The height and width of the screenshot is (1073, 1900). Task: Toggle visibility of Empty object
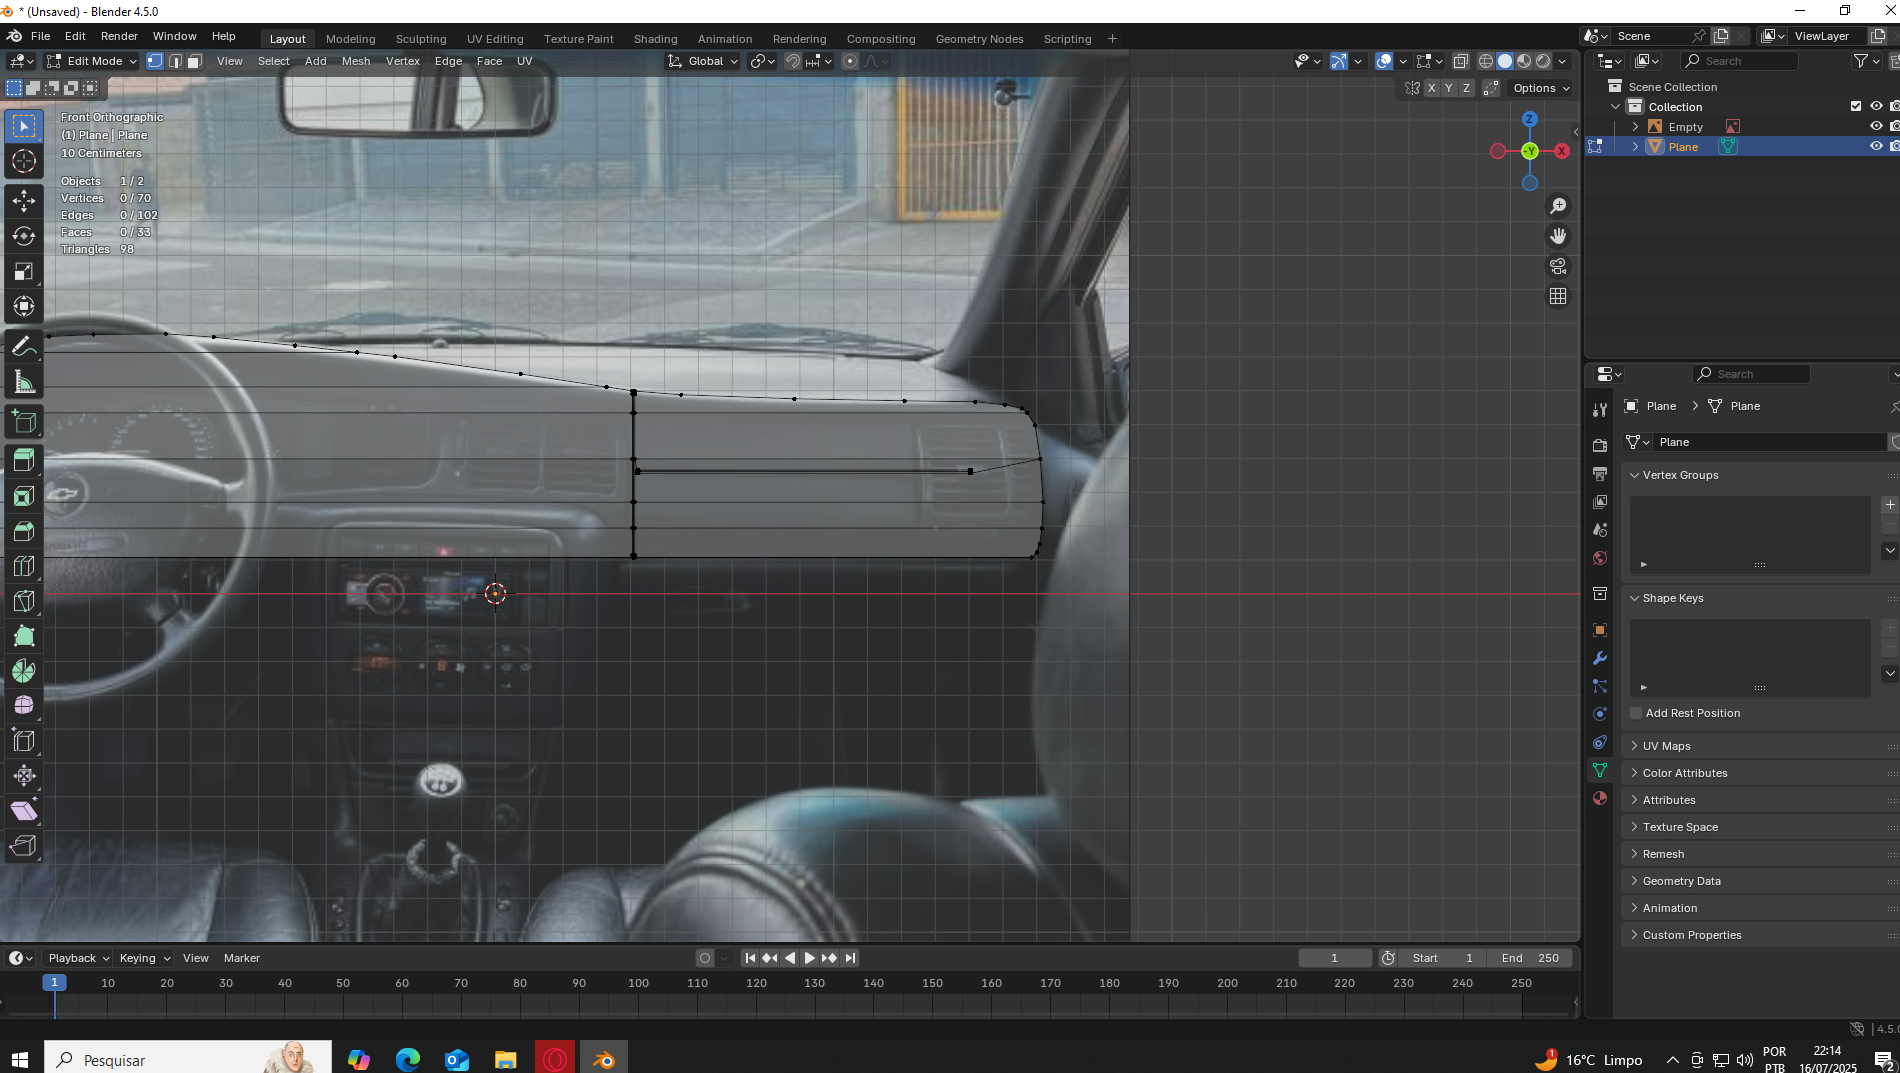pyautogui.click(x=1876, y=127)
